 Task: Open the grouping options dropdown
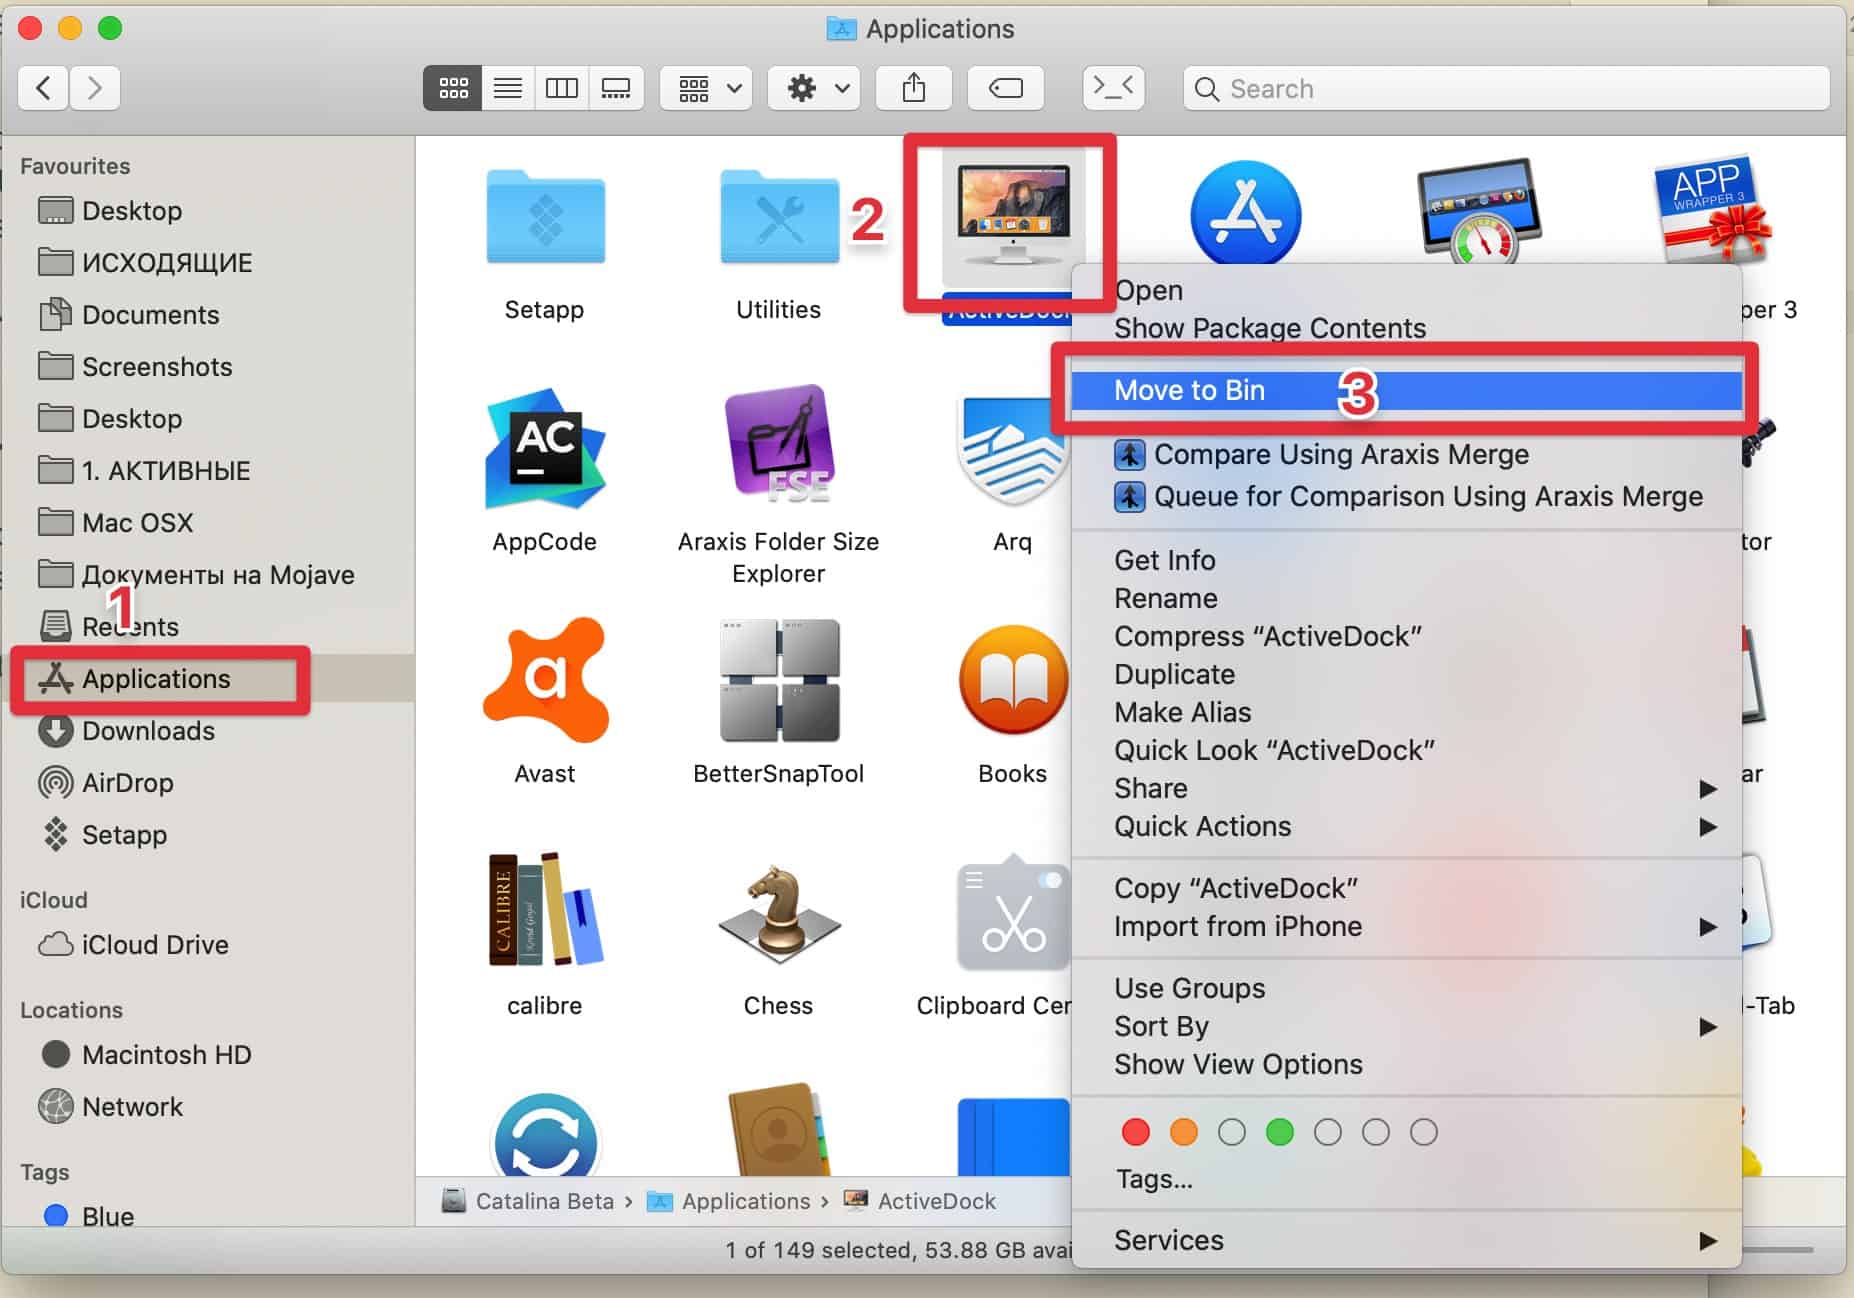point(705,88)
